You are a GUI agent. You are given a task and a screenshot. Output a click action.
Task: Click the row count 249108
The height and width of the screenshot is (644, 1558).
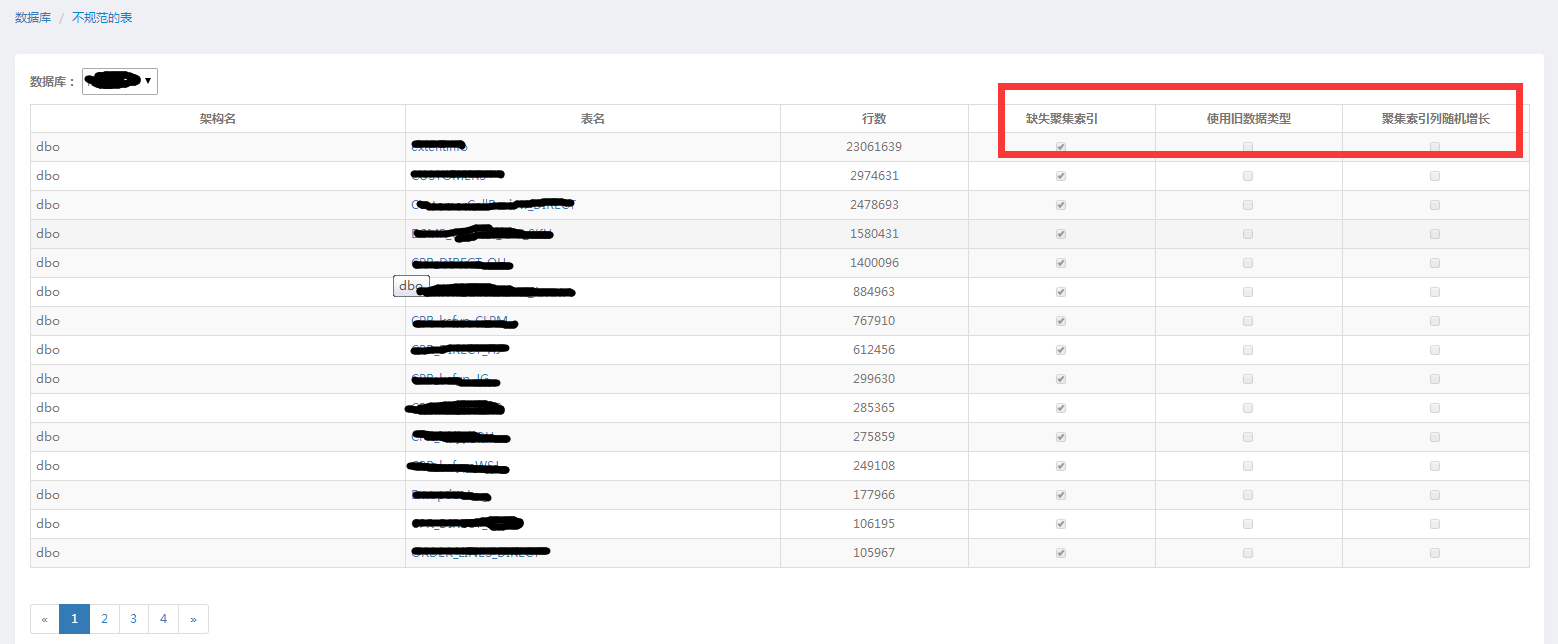pyautogui.click(x=874, y=466)
